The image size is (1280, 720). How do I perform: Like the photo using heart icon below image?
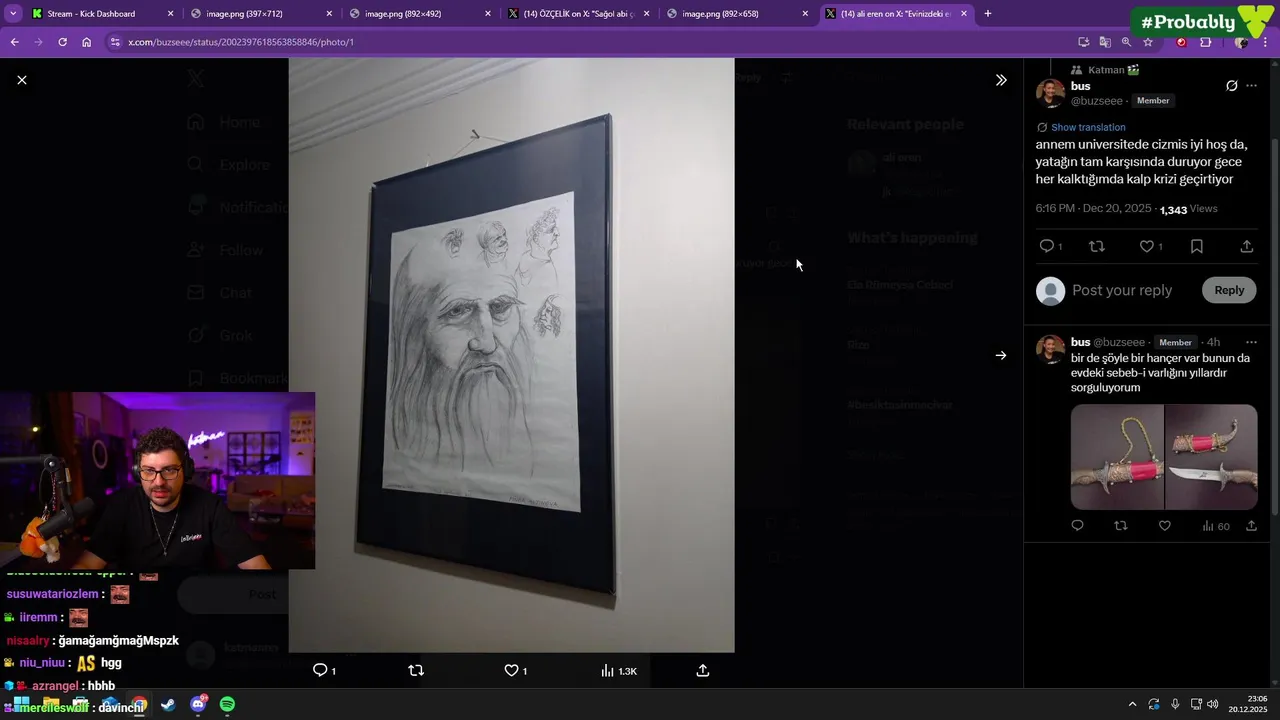[x=511, y=670]
